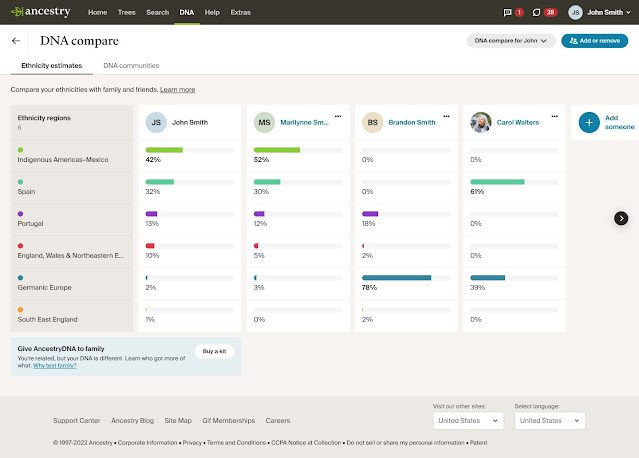The width and height of the screenshot is (639, 458).
Task: Open Corporate Information footer link
Action: point(148,443)
